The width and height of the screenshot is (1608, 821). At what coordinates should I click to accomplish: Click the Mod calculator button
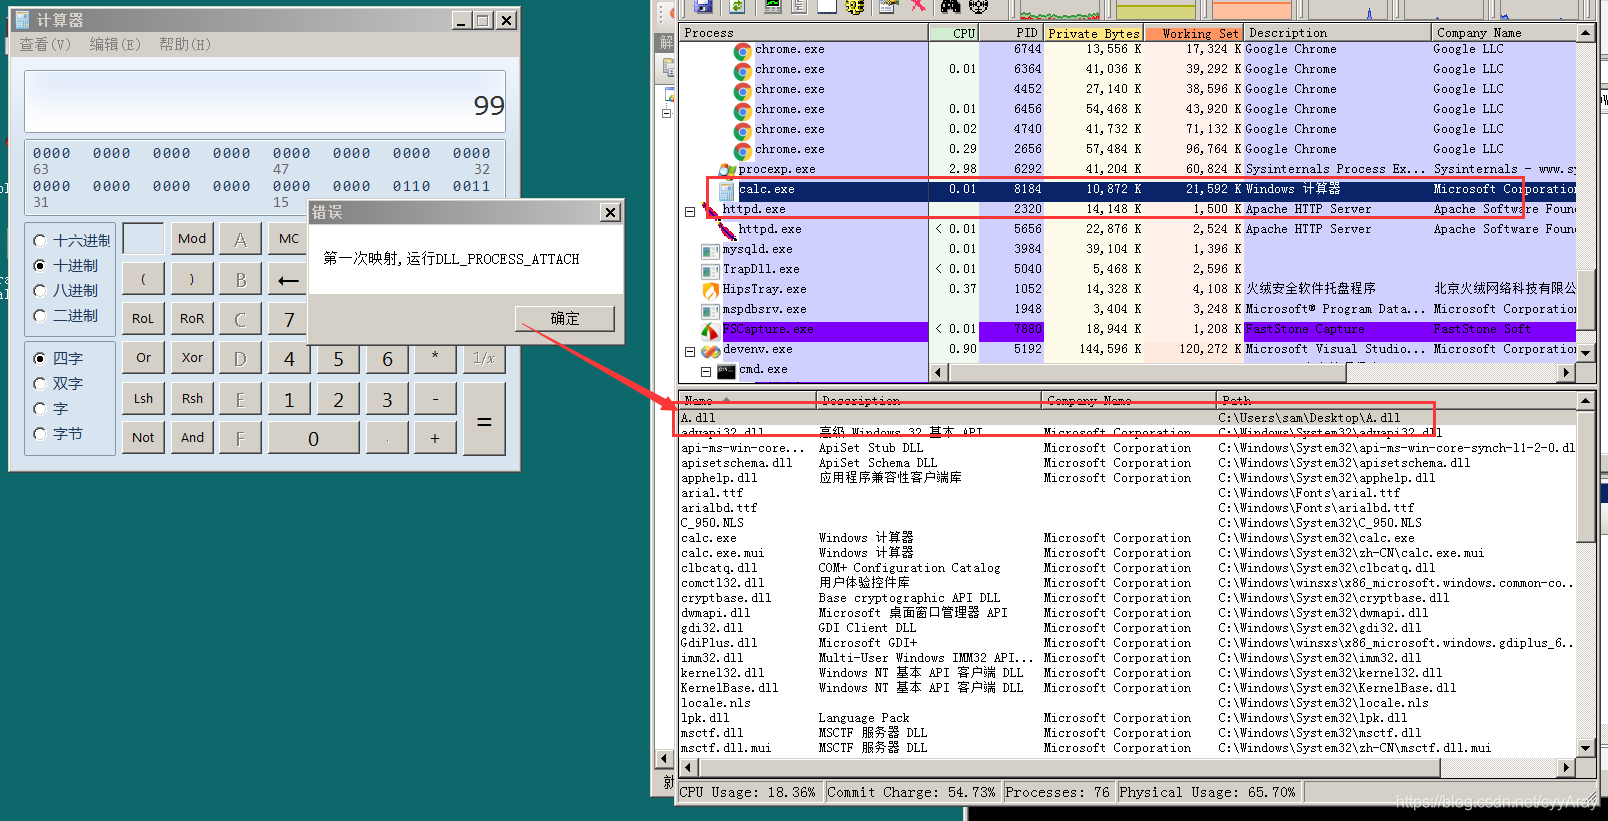192,239
